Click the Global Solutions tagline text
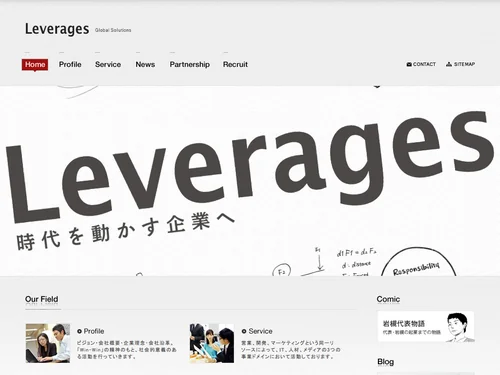 pyautogui.click(x=113, y=30)
